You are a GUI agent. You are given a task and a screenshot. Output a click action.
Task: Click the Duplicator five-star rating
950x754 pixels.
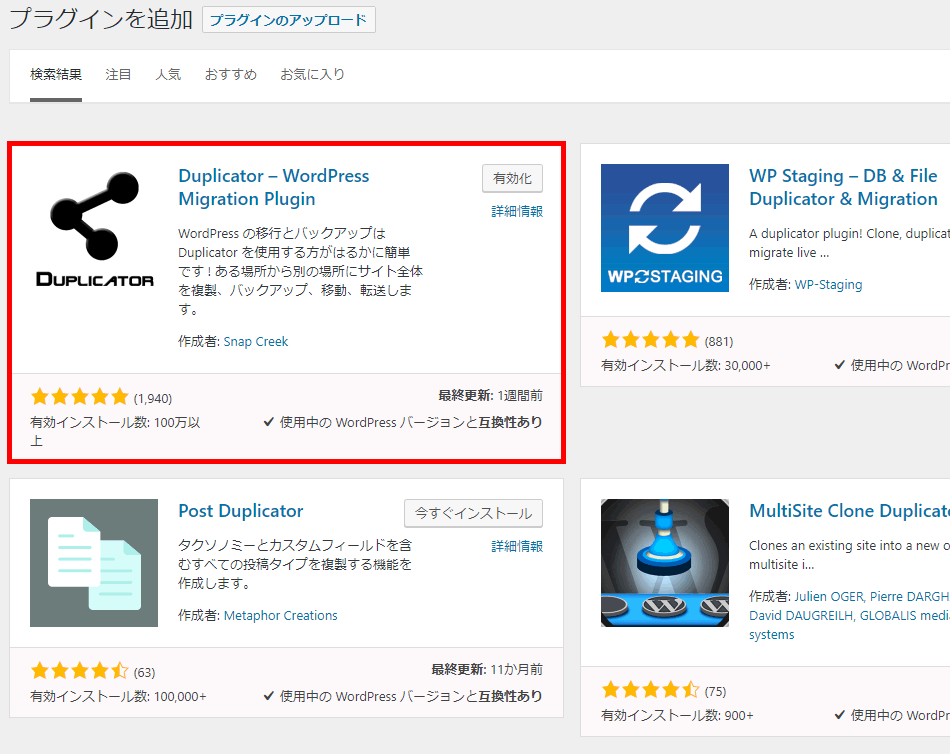pos(80,397)
